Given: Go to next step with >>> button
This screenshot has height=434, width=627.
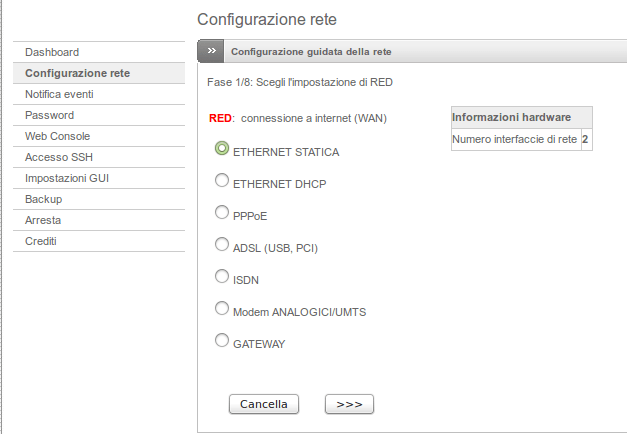Looking at the screenshot, I should 349,404.
